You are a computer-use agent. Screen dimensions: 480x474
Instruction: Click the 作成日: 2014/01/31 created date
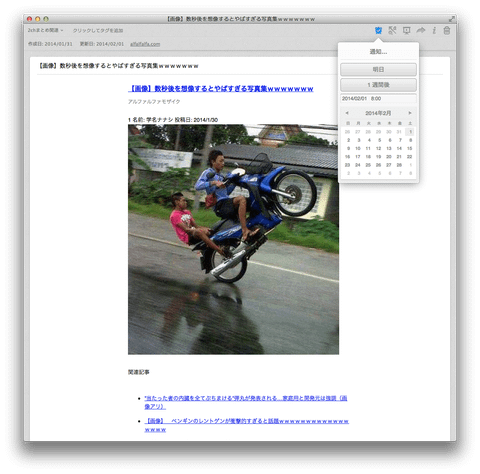pos(50,44)
